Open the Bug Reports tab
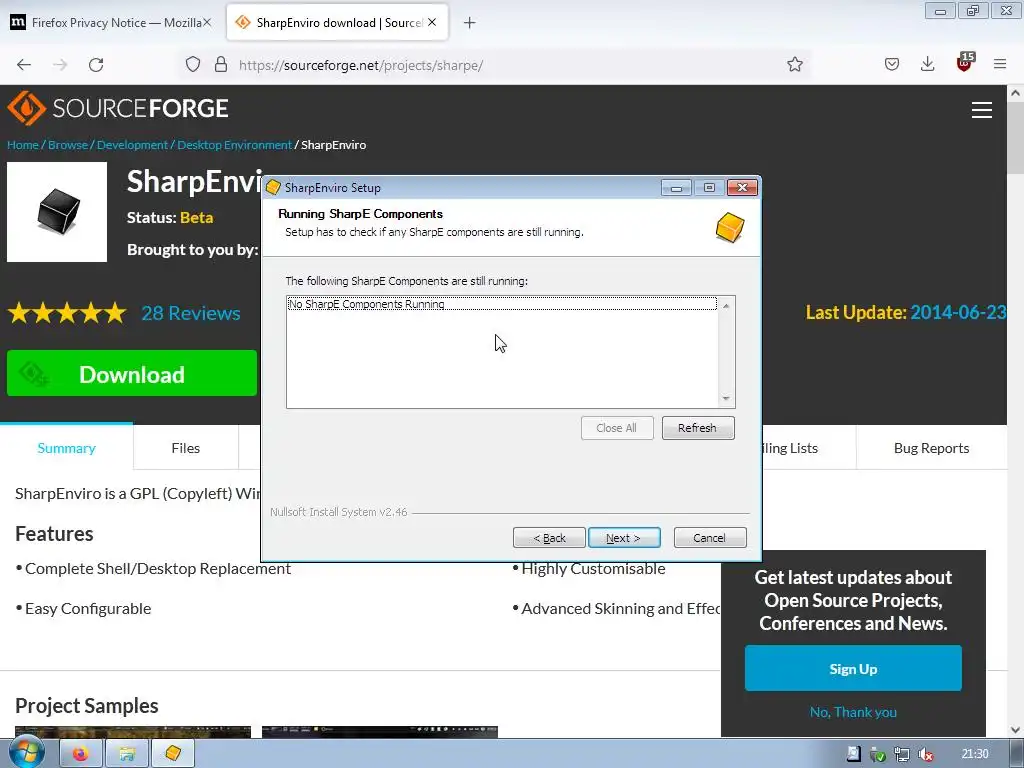Screen dimensions: 1024x768 pyautogui.click(x=931, y=448)
